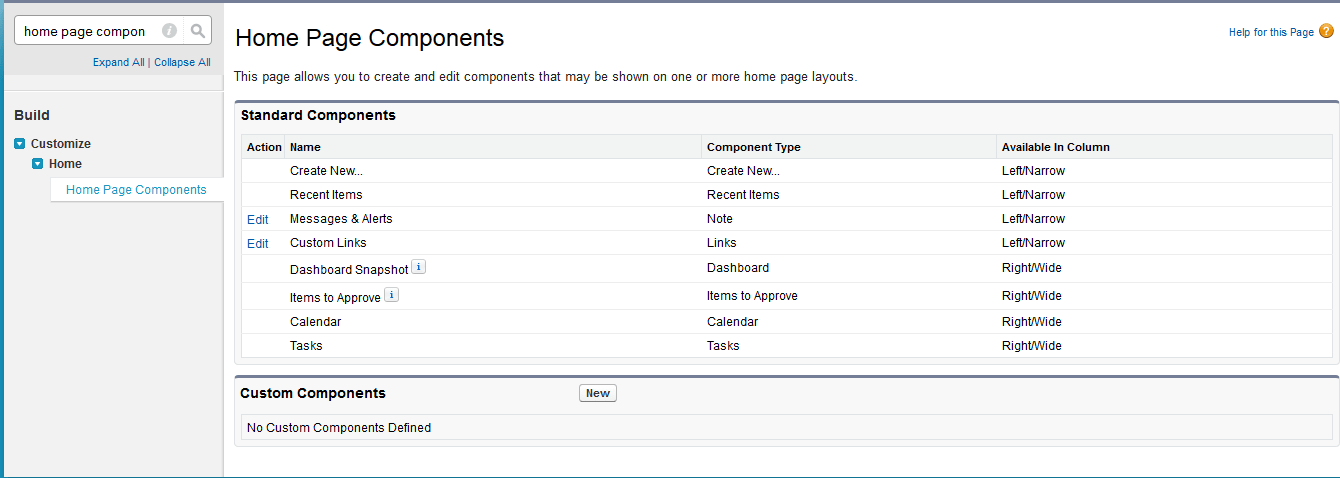
Task: Collapse the Home tree node
Action: point(37,164)
